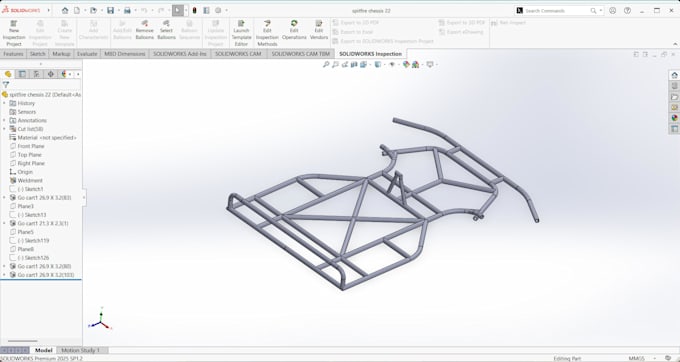
Task: Click MMGS units in status bar
Action: click(636, 359)
